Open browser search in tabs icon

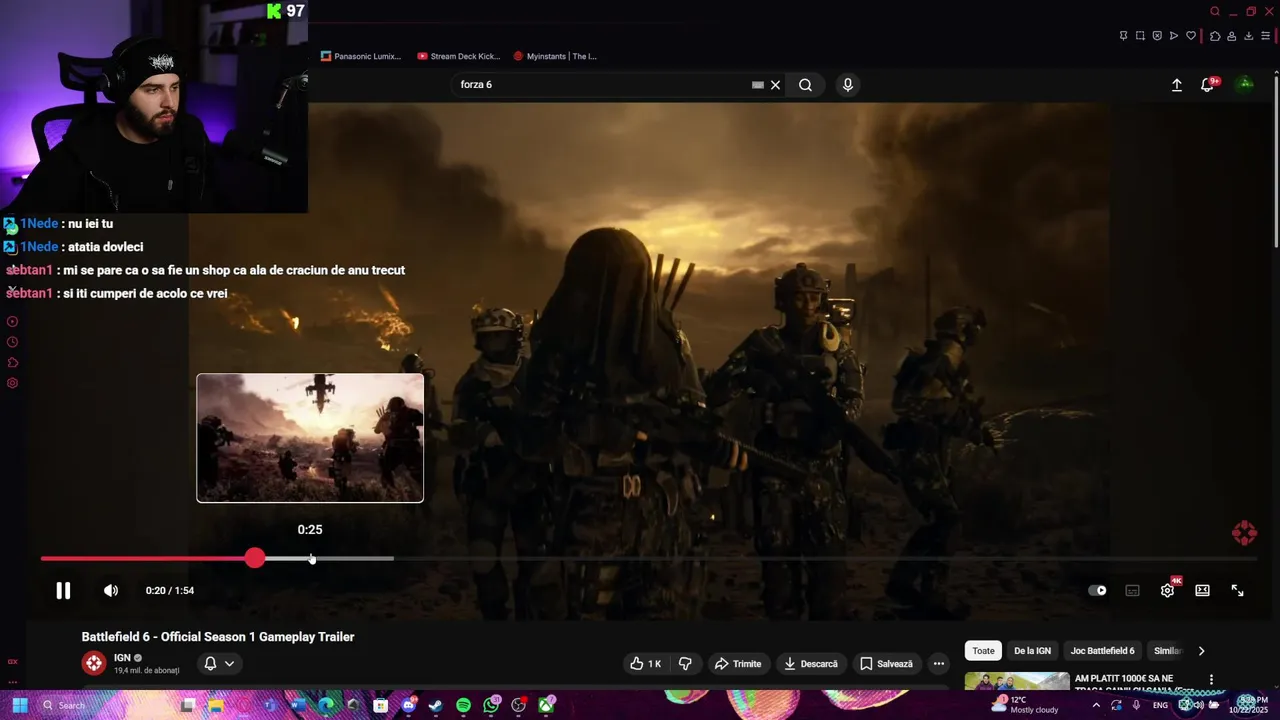coord(1215,12)
